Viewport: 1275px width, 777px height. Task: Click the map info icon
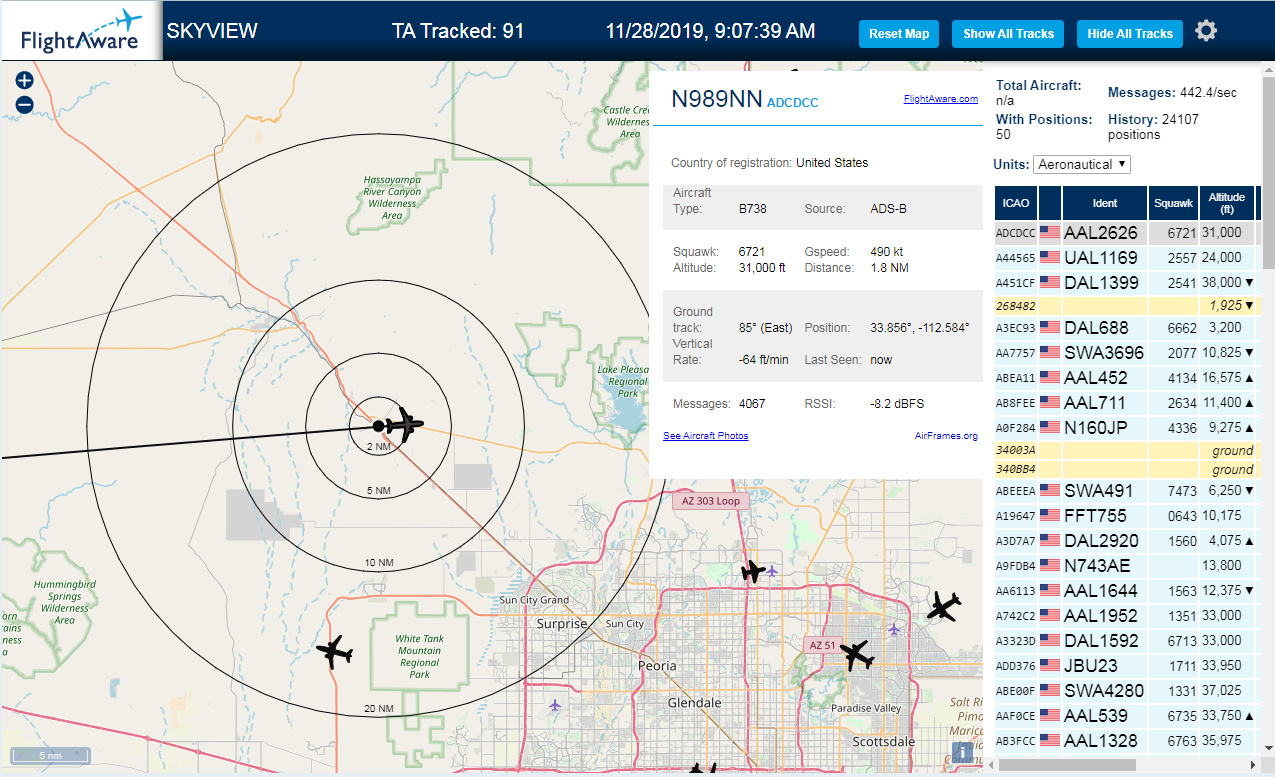coord(963,754)
